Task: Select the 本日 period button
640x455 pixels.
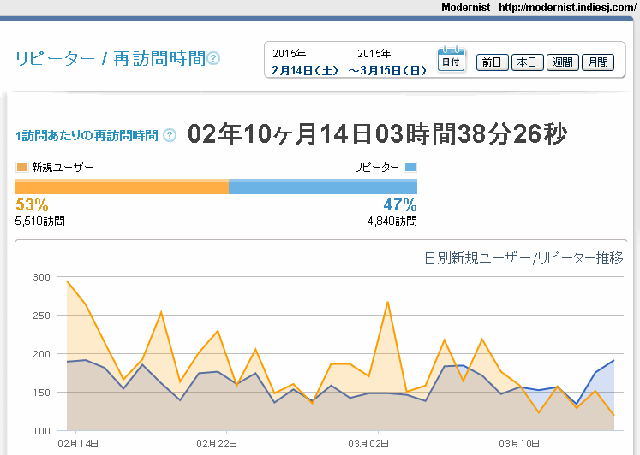Action: click(x=527, y=62)
